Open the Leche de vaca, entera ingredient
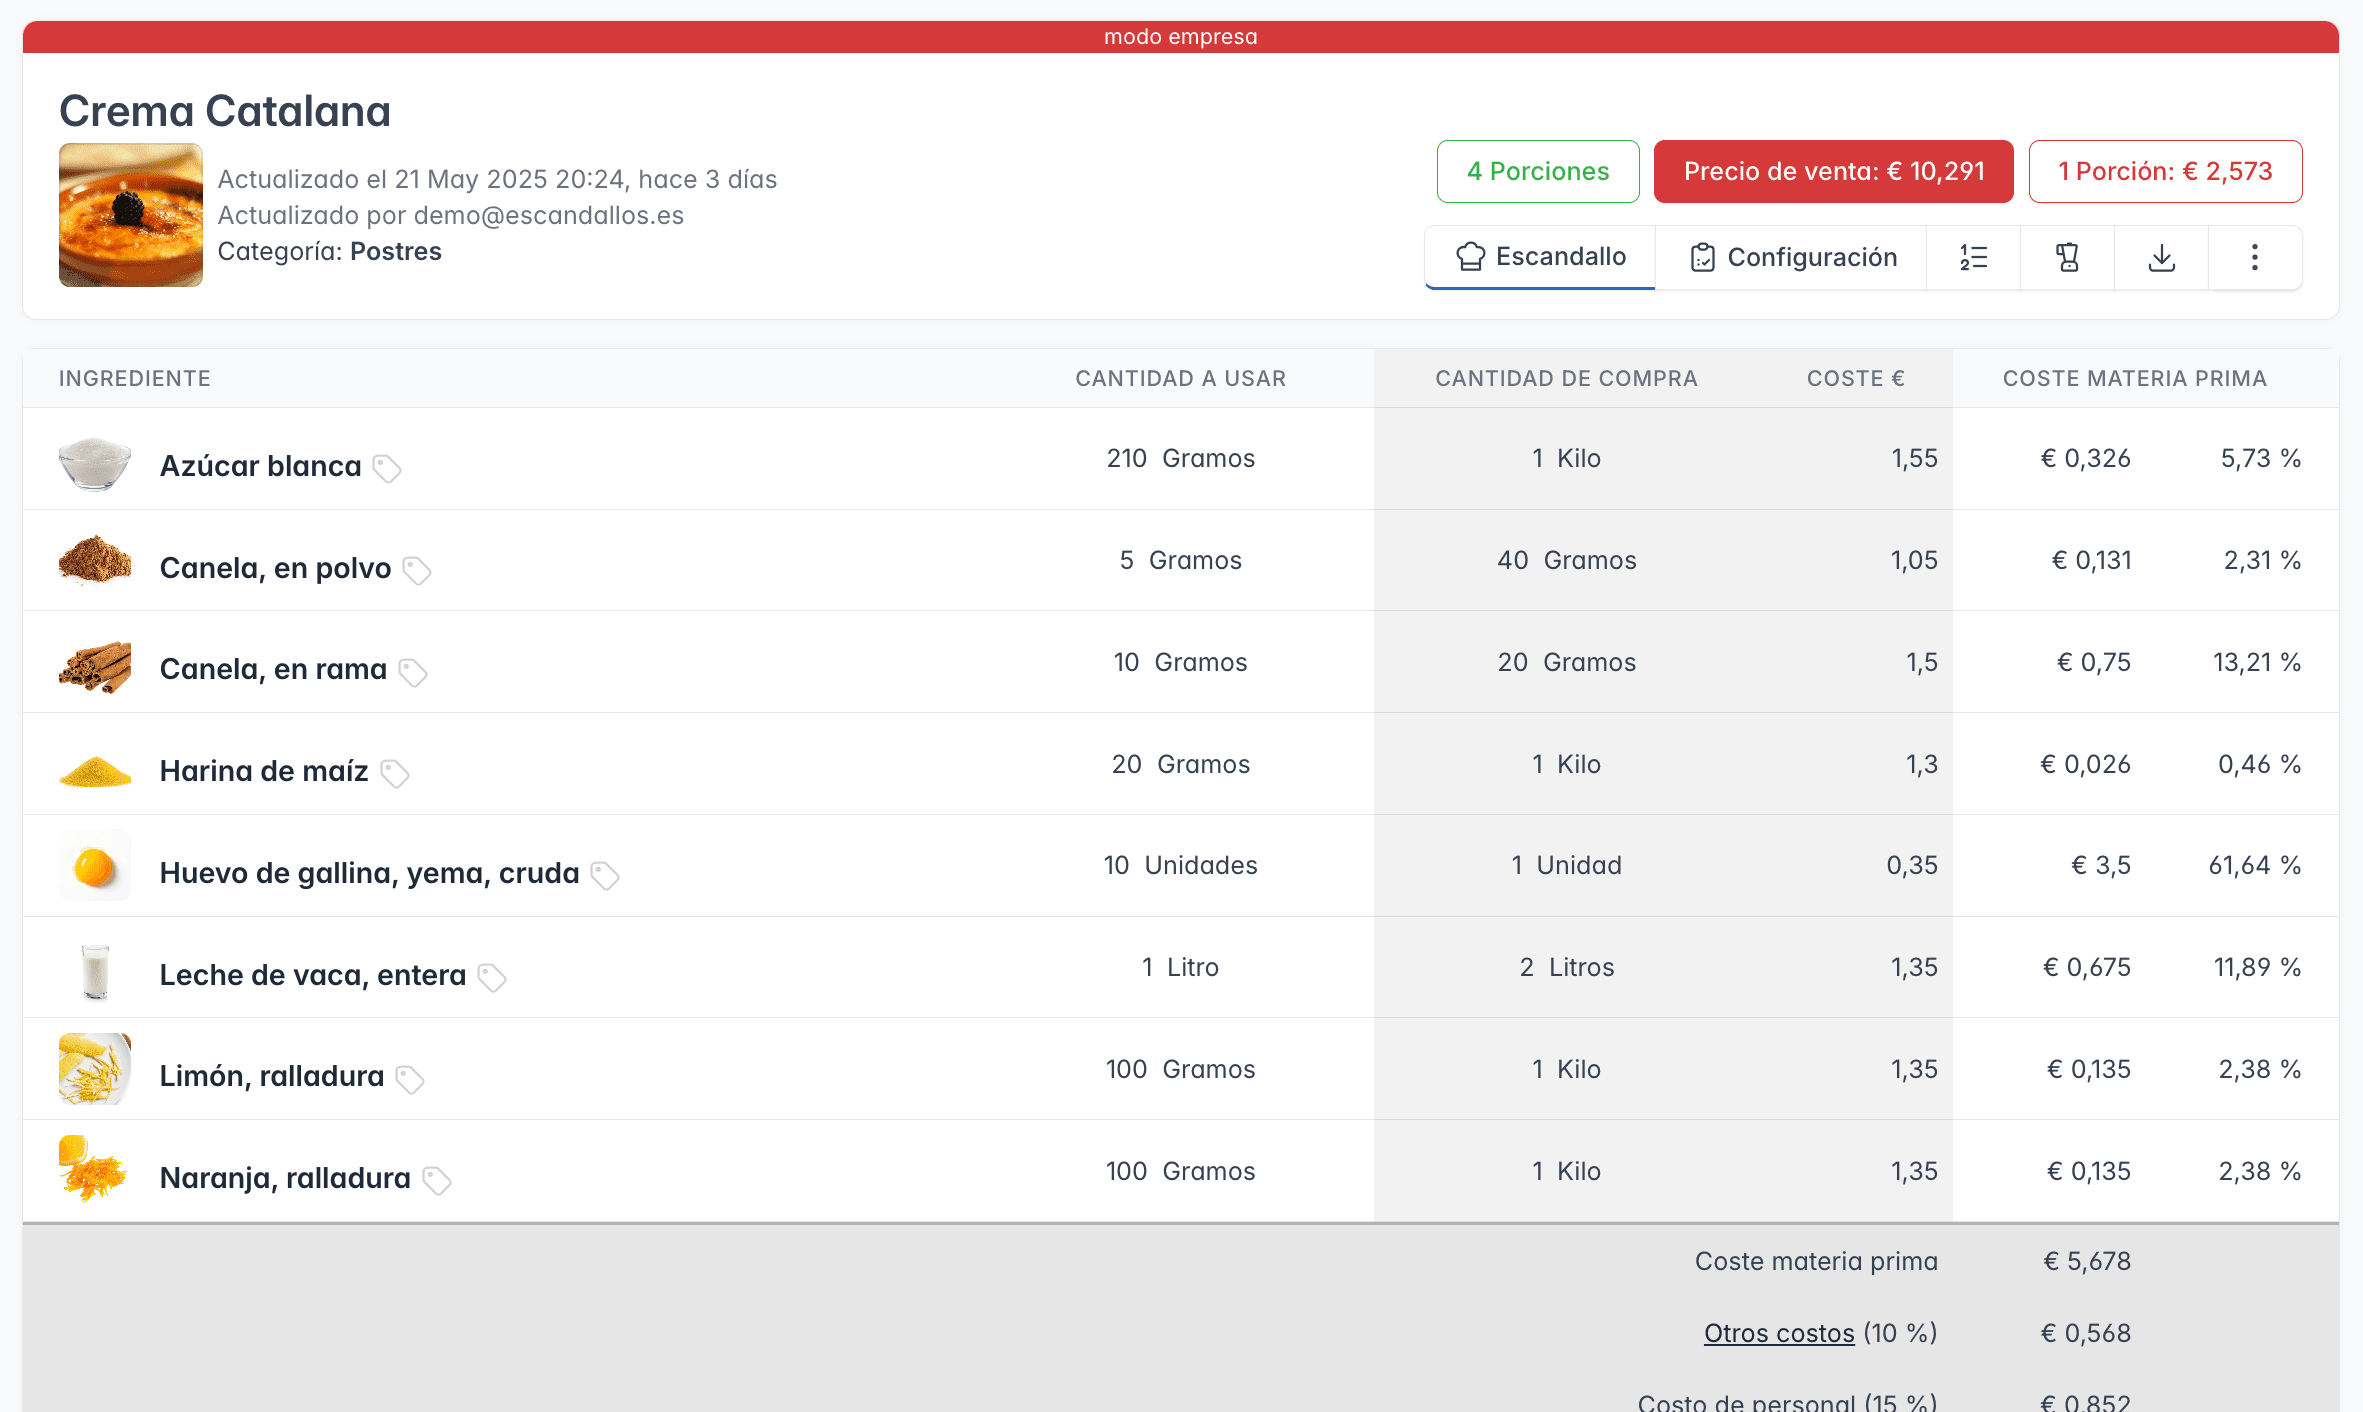 (313, 975)
